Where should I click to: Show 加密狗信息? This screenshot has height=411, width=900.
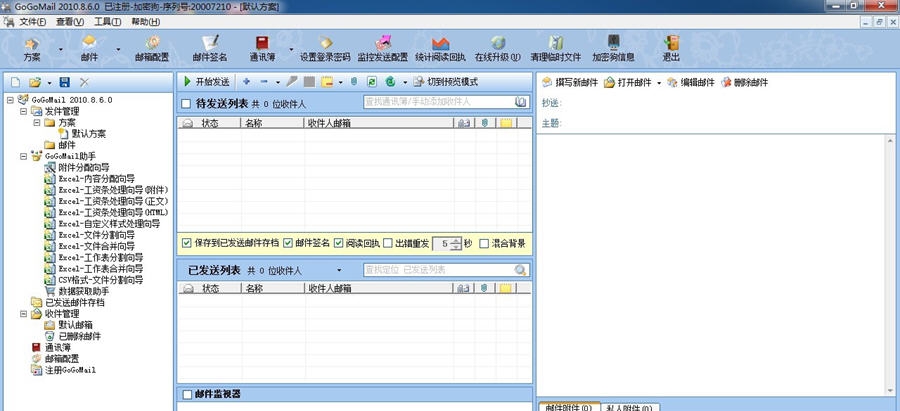(614, 48)
